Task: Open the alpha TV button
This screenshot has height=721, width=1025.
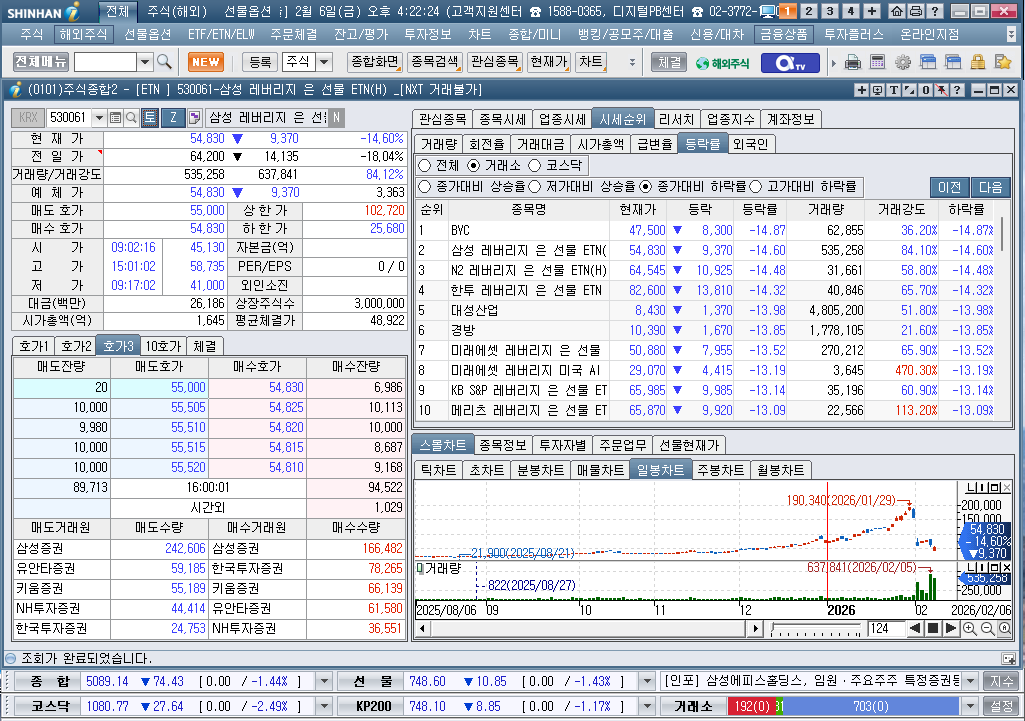Action: click(789, 63)
